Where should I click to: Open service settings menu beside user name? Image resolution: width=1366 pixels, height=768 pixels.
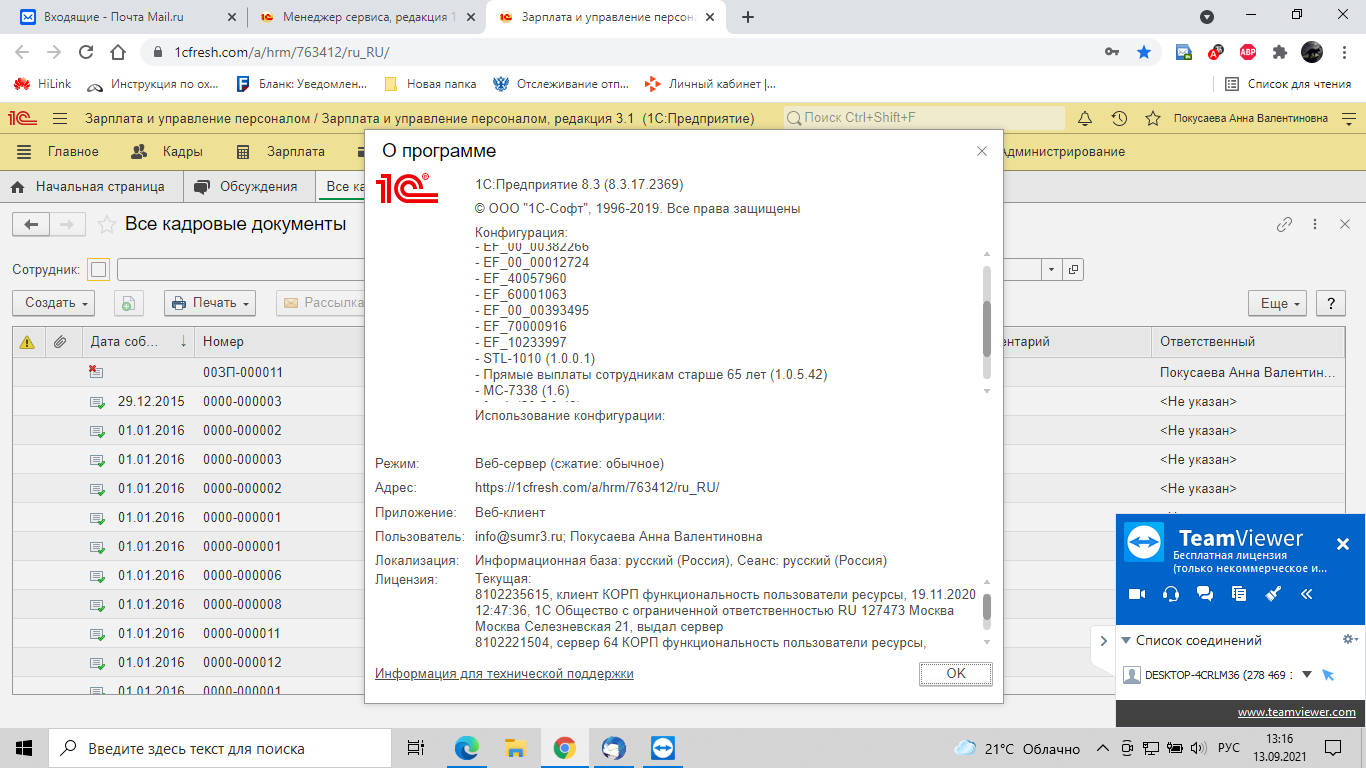(x=1348, y=118)
